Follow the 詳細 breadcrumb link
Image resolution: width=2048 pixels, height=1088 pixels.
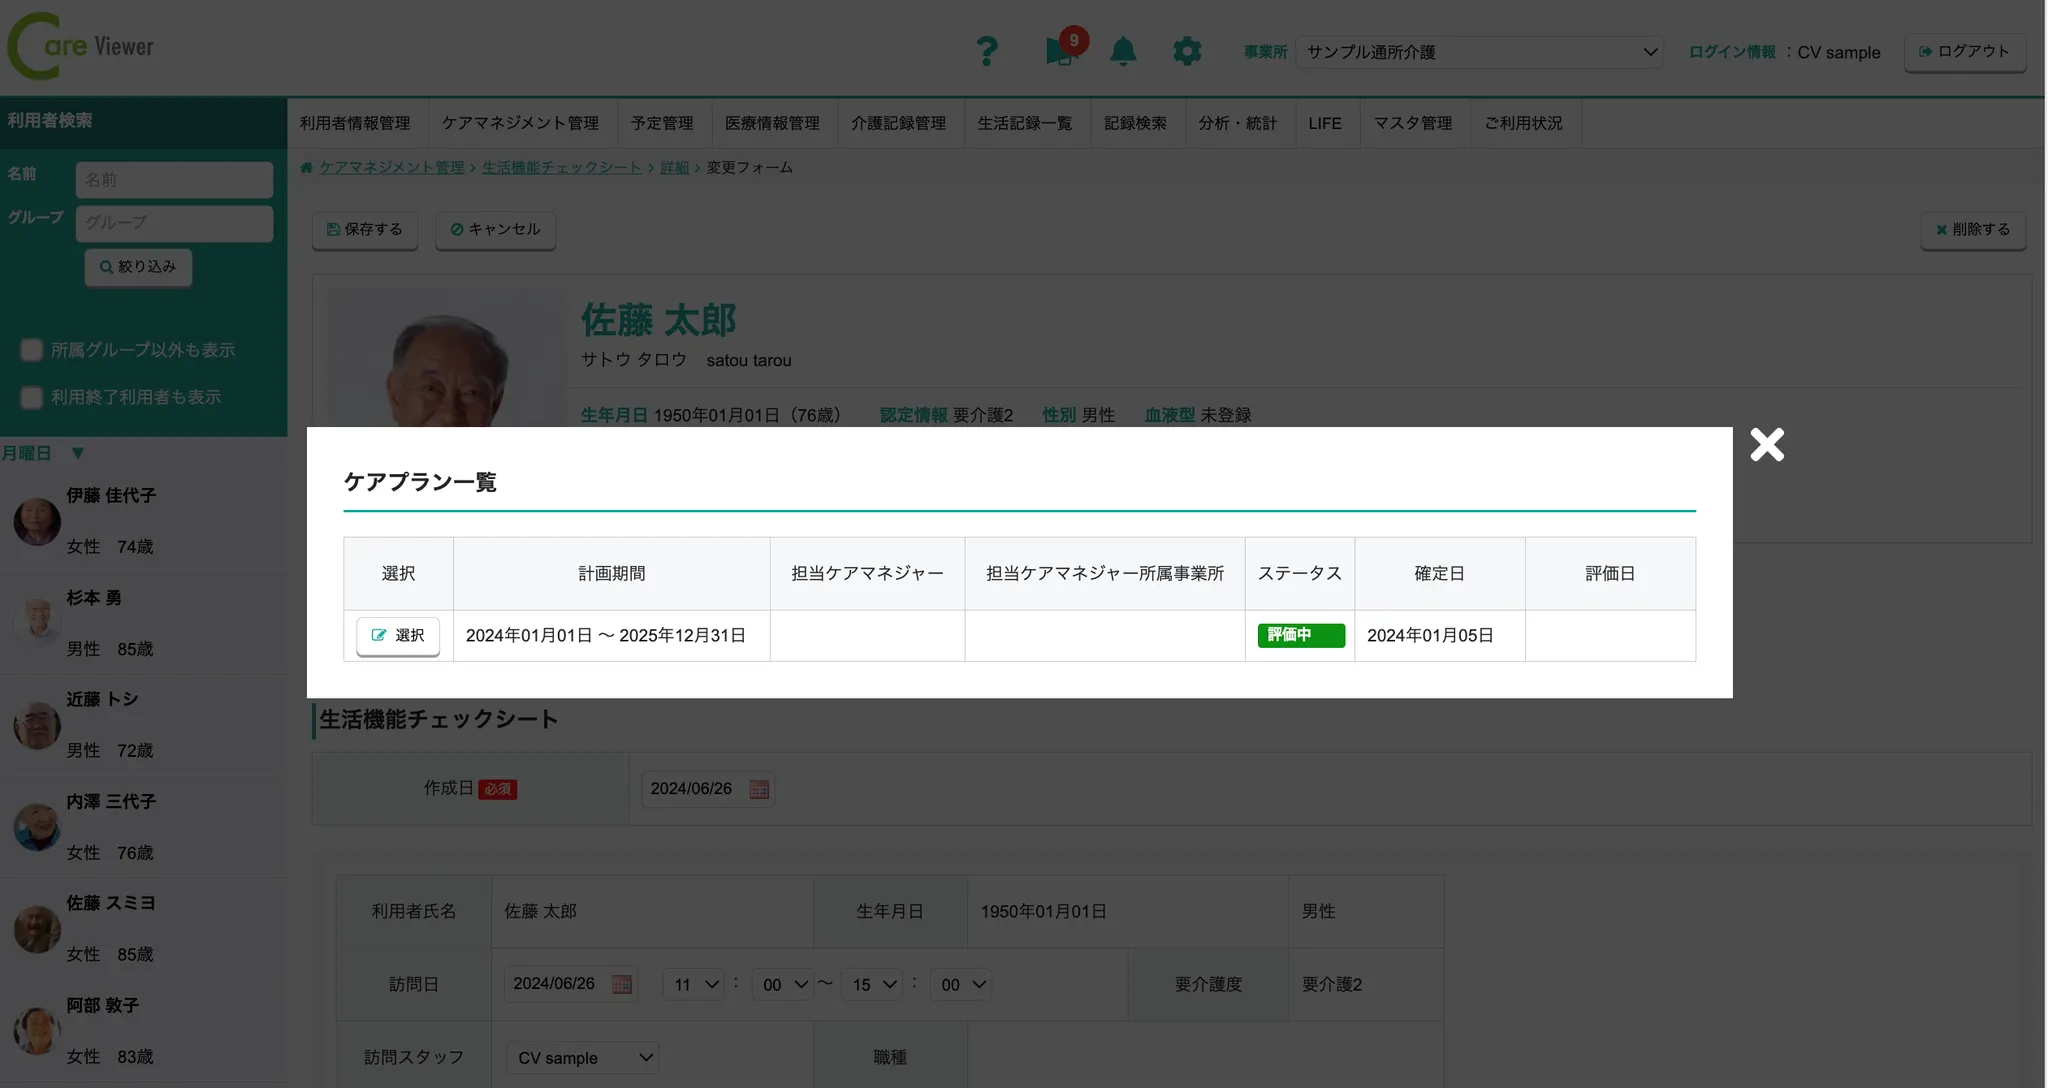pos(674,168)
